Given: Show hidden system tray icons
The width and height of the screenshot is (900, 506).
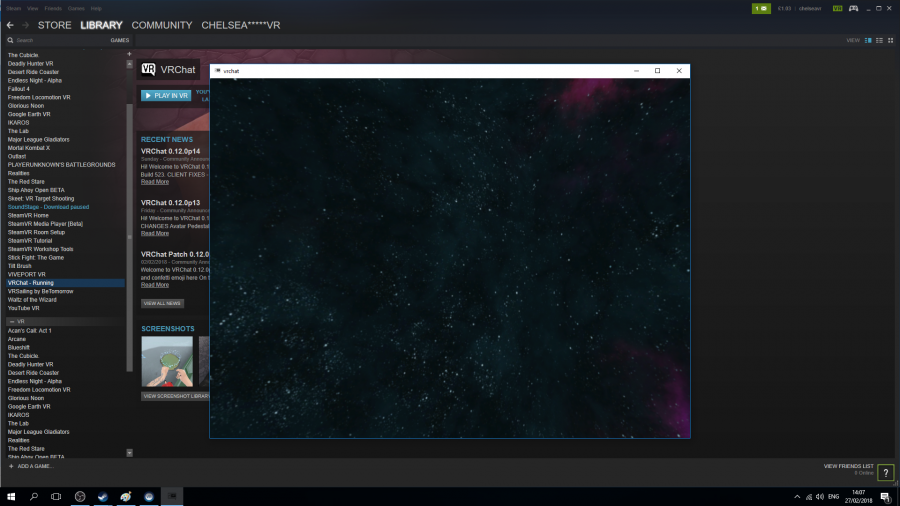Looking at the screenshot, I should tap(797, 497).
